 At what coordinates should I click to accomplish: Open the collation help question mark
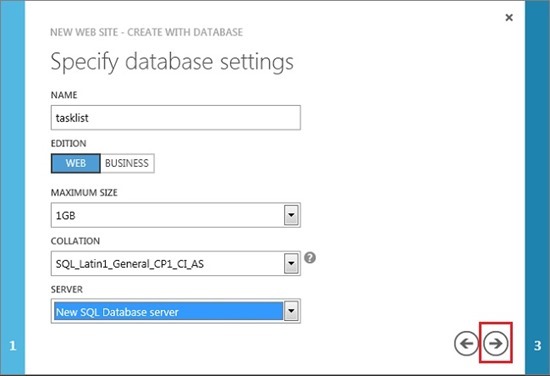(310, 258)
